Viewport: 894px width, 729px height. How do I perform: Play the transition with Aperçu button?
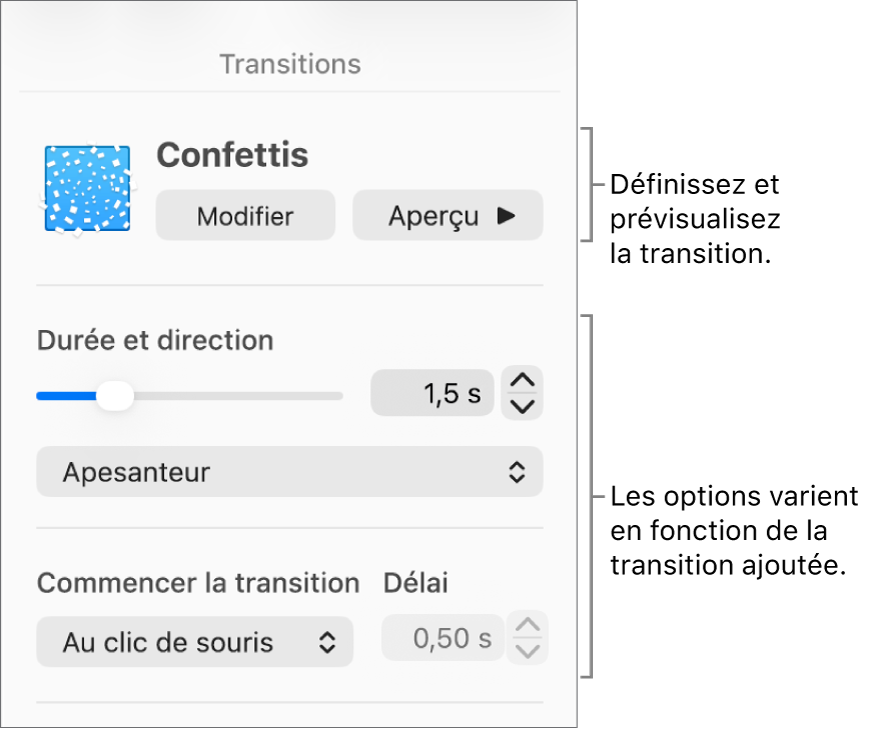pos(447,216)
